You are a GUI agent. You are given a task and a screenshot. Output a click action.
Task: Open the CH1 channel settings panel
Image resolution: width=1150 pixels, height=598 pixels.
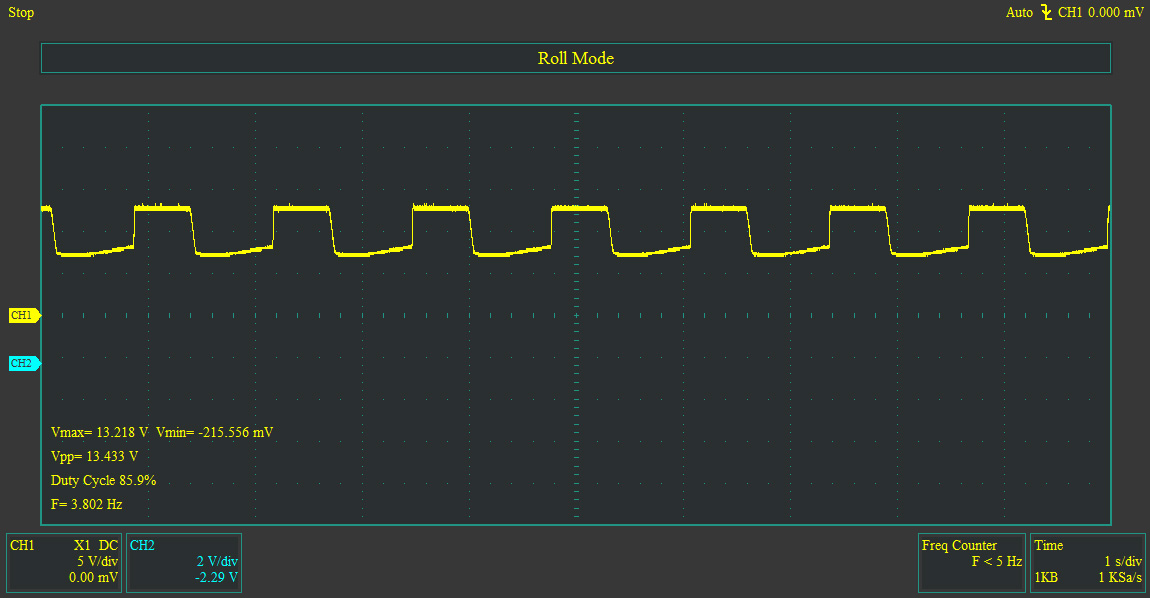click(x=64, y=563)
